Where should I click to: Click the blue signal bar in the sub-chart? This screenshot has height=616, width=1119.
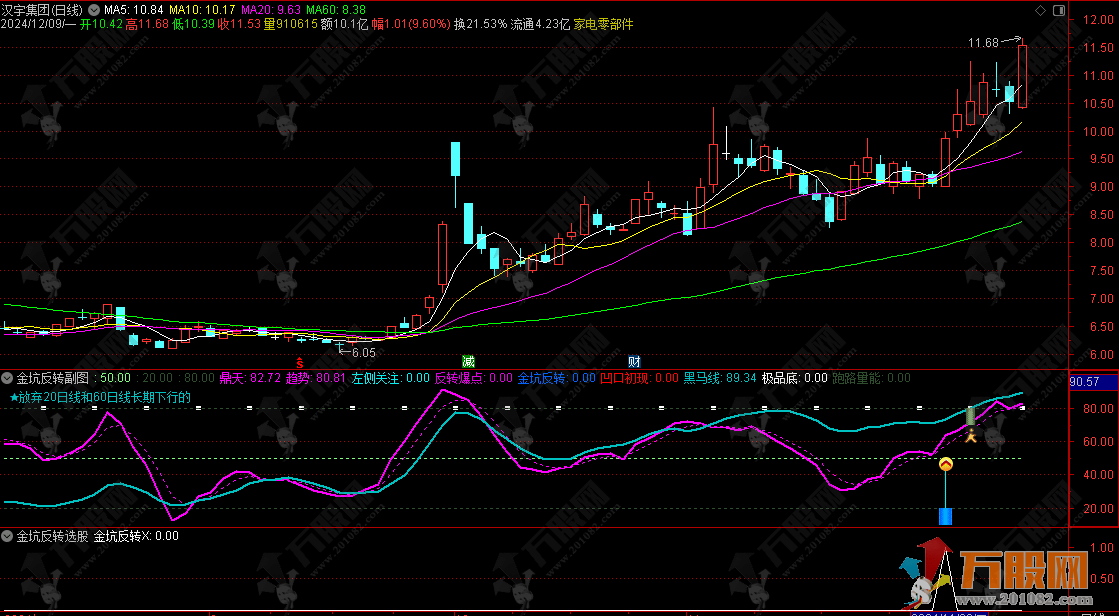[946, 516]
